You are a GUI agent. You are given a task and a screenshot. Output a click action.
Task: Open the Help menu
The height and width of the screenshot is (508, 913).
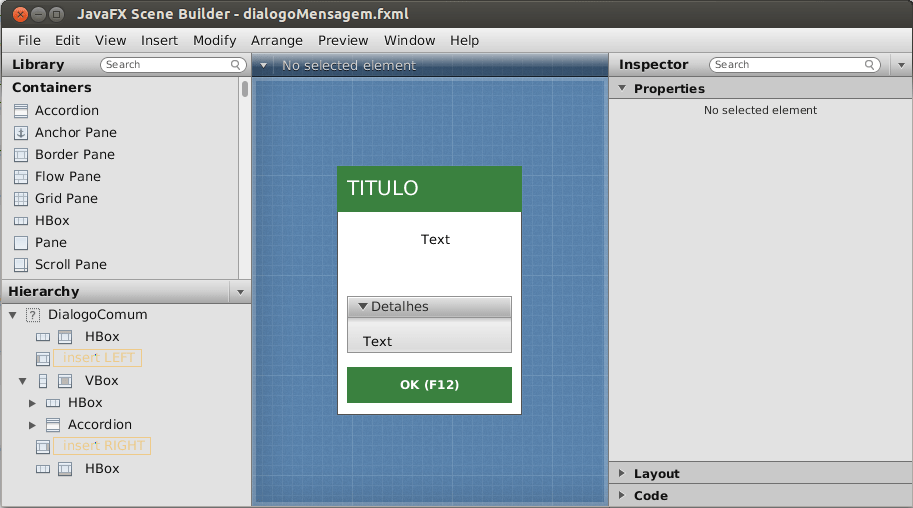pos(465,40)
